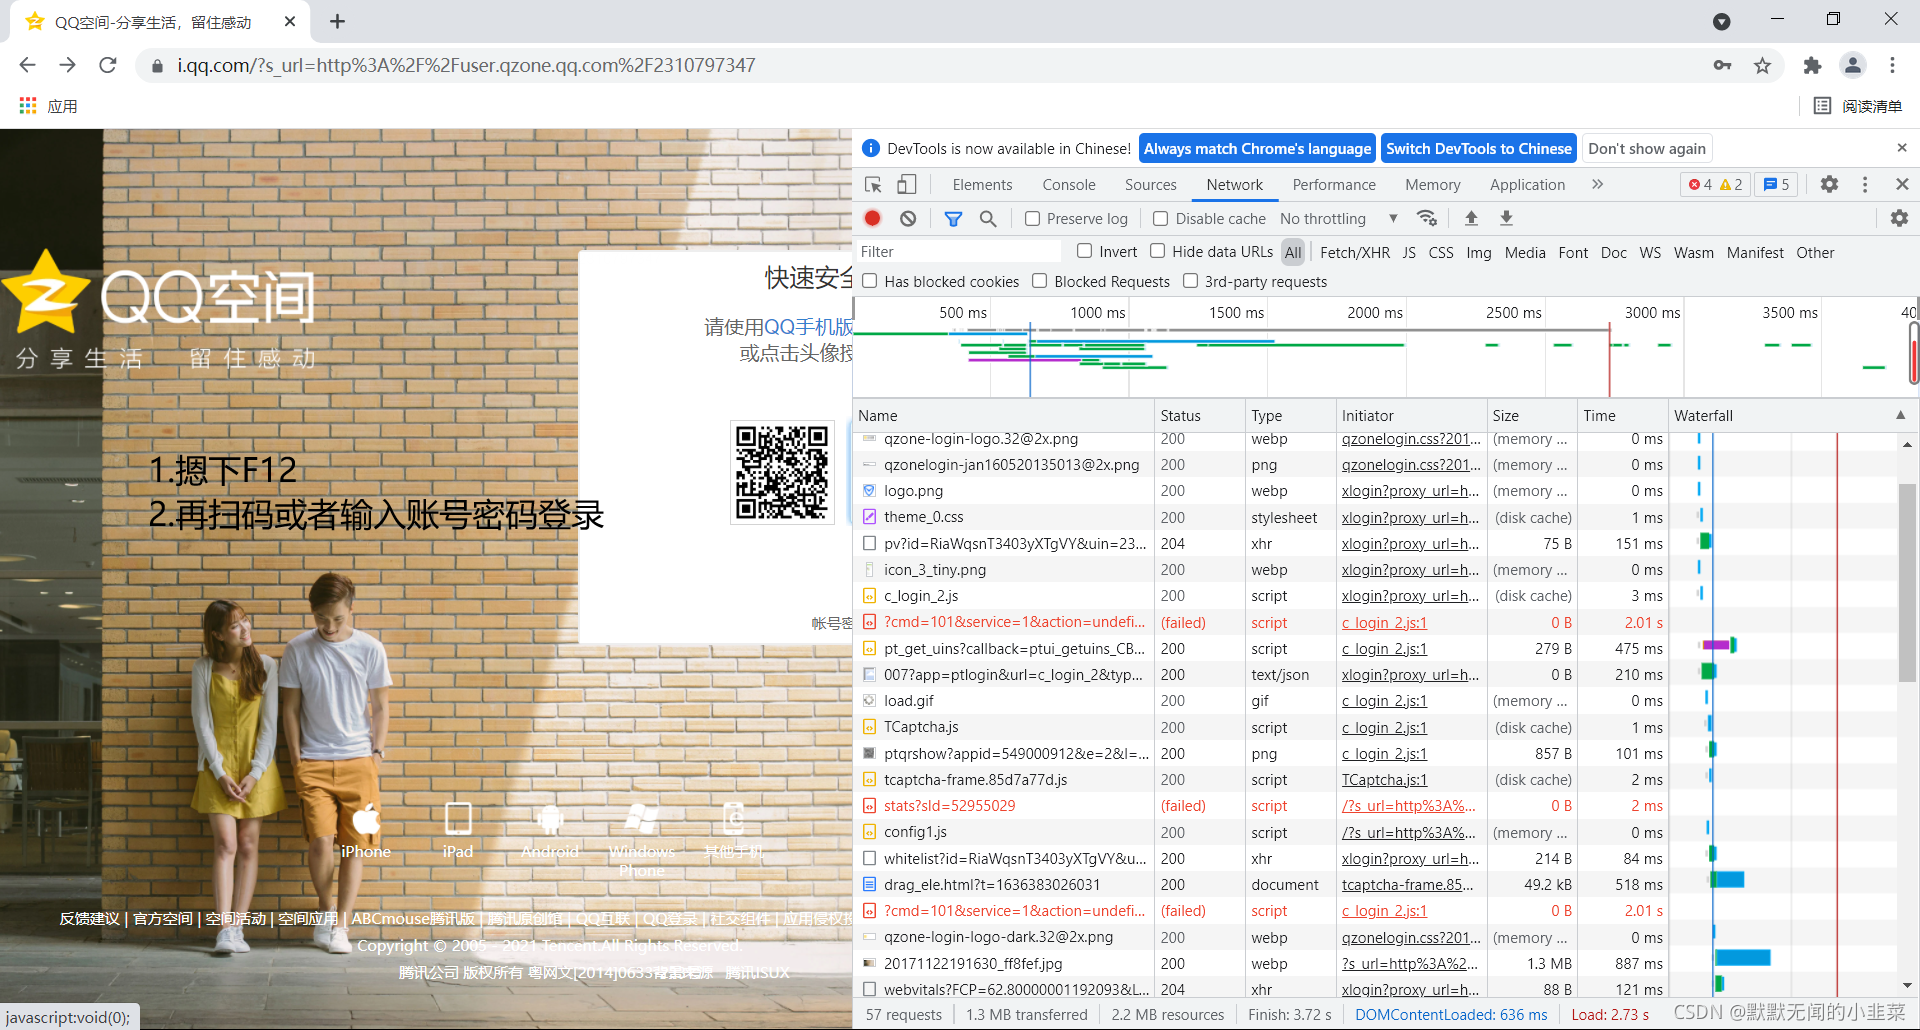Click the export HAR download icon
The width and height of the screenshot is (1920, 1030).
pyautogui.click(x=1506, y=218)
